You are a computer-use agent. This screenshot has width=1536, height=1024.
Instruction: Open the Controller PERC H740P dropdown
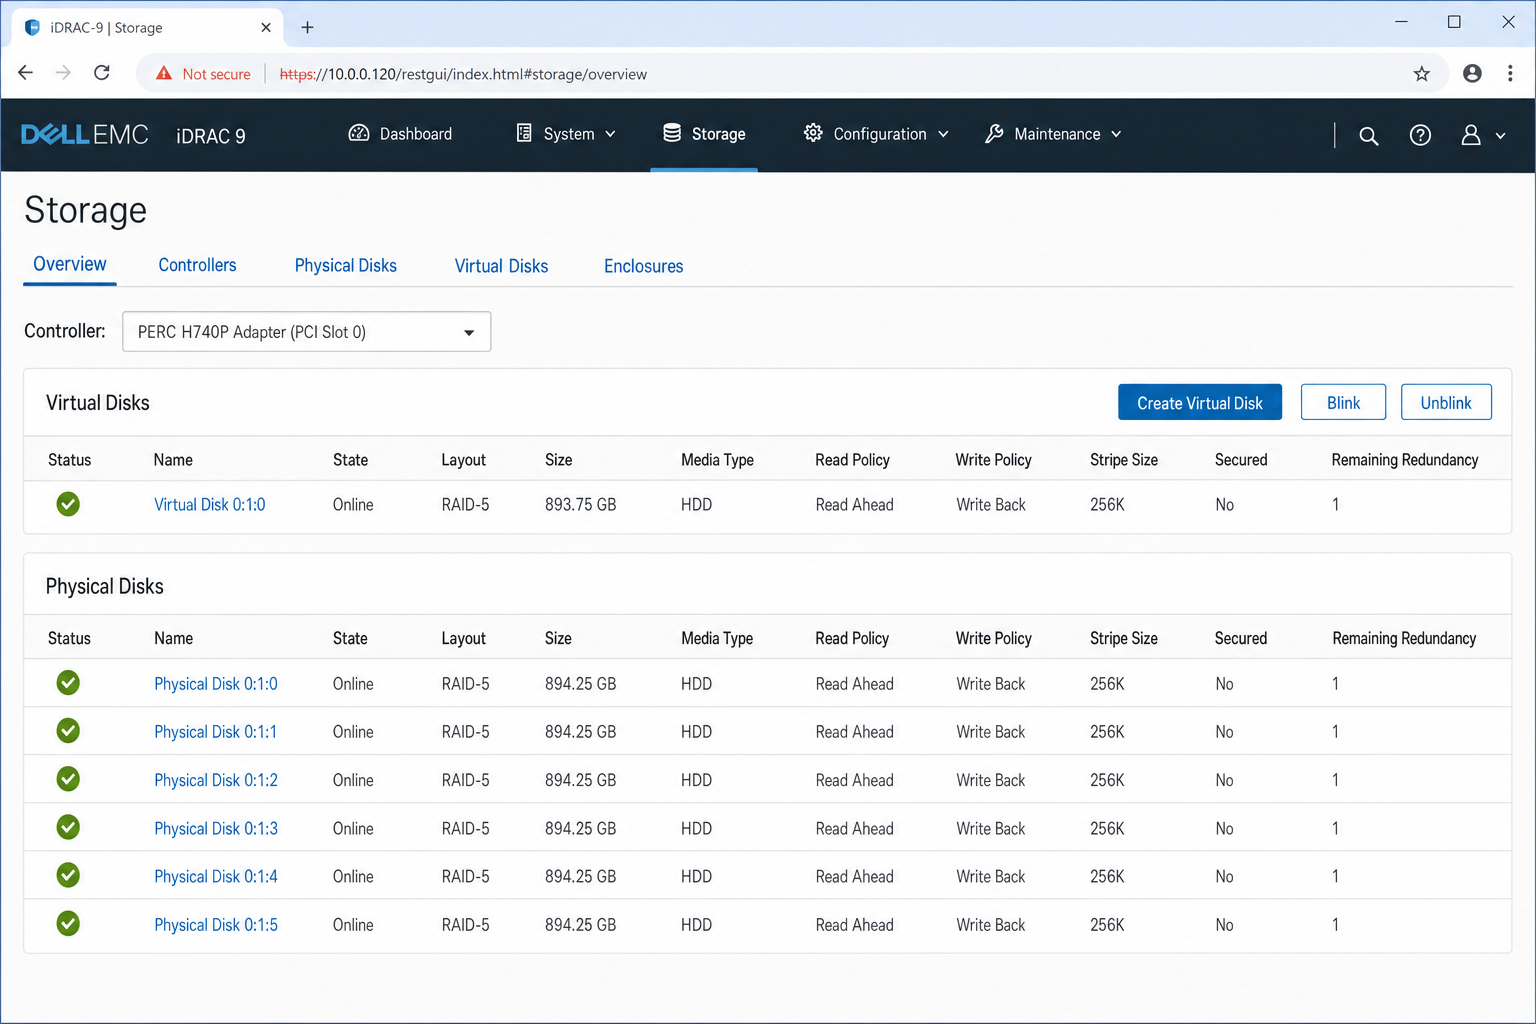pos(306,332)
